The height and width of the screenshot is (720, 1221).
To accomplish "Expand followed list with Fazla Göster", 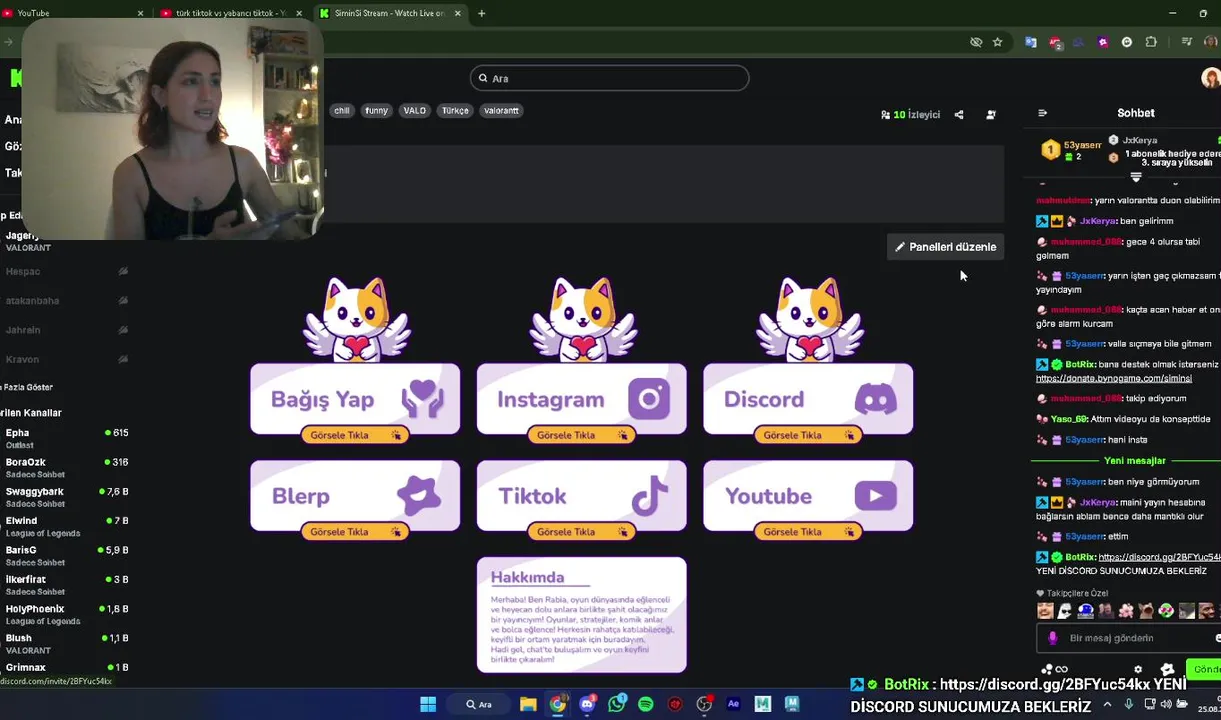I will point(28,387).
